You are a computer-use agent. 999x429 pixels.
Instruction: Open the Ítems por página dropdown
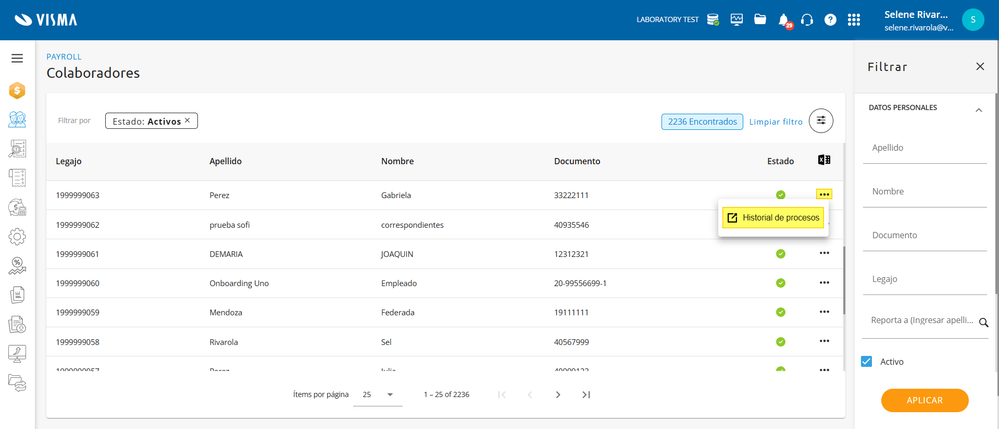tap(378, 395)
